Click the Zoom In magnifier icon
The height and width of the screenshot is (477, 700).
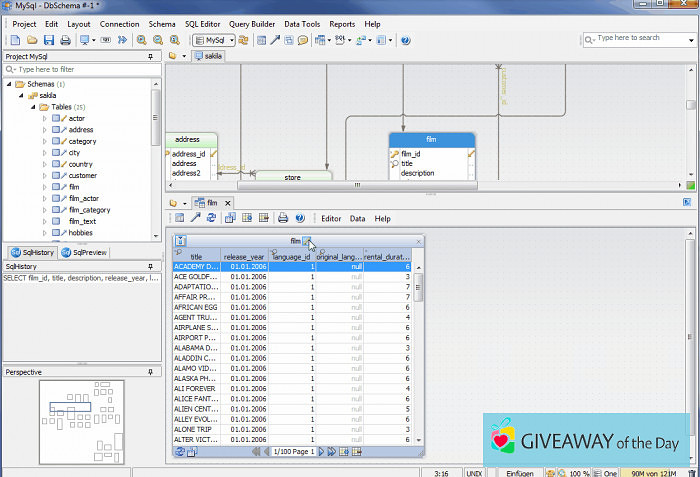(142, 41)
